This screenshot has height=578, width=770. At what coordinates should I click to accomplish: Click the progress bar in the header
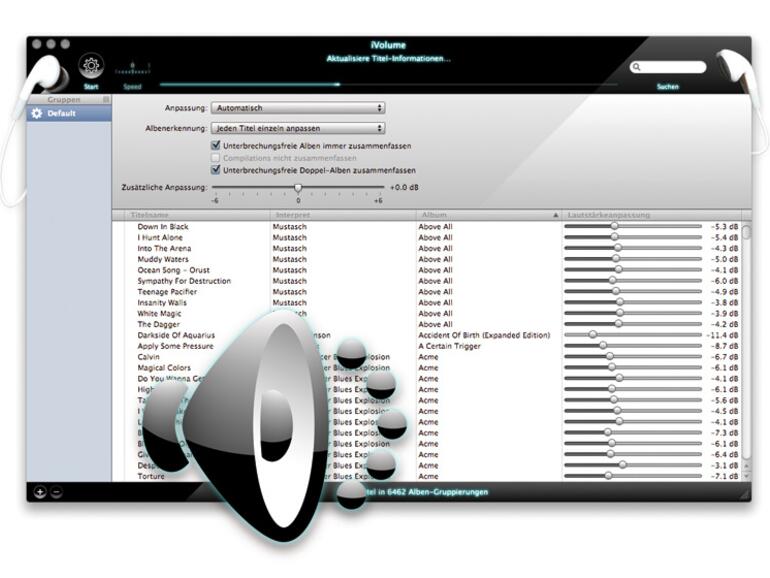point(388,84)
